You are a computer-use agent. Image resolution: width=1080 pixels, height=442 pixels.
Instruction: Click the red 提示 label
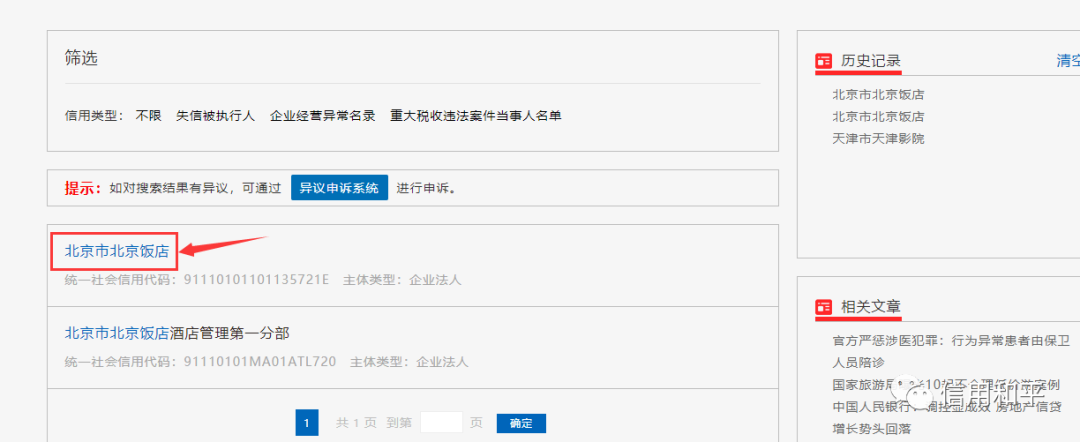coord(83,188)
